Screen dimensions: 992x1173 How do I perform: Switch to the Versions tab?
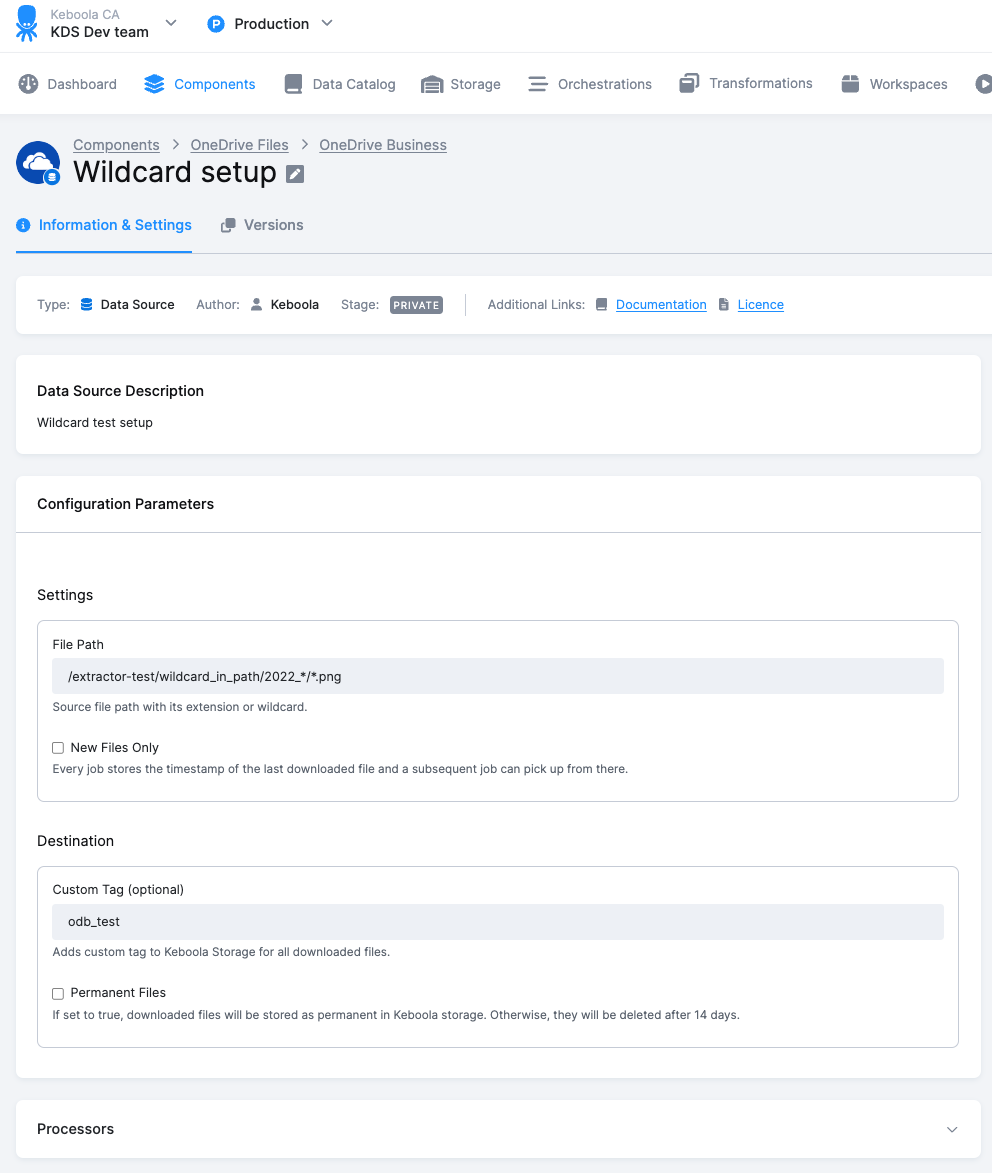262,225
